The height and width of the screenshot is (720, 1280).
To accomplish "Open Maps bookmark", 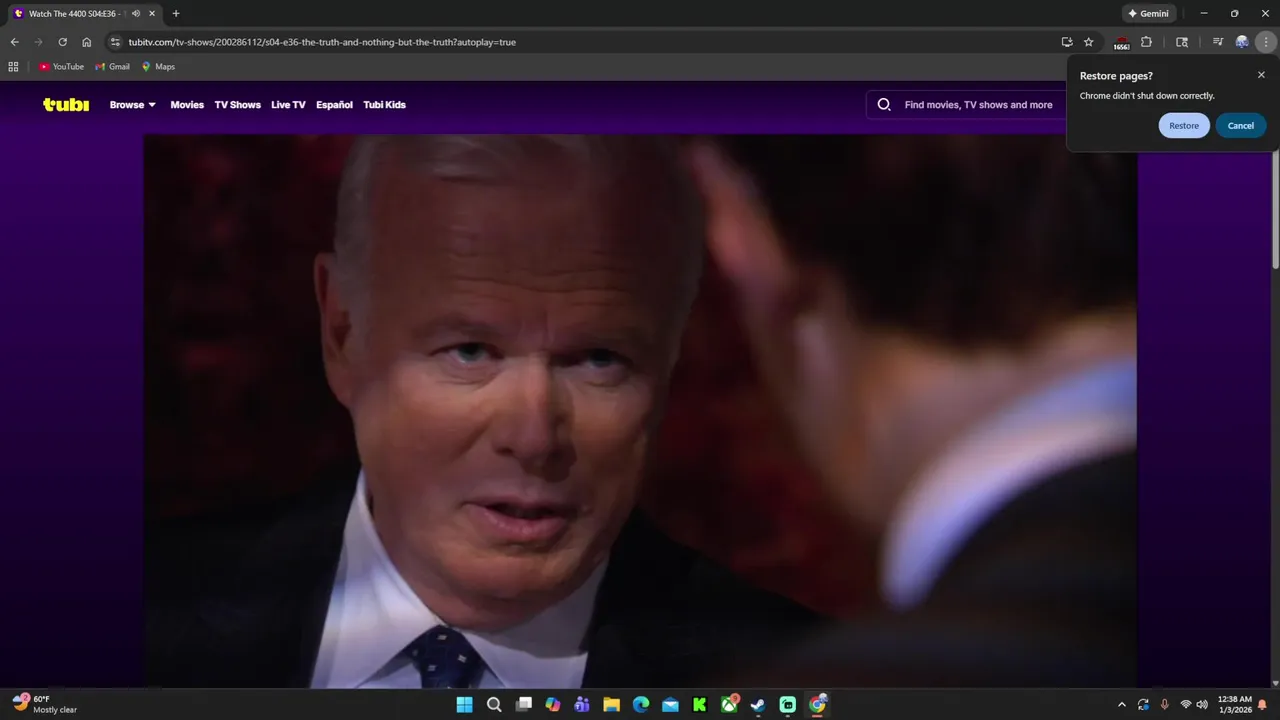I will pos(158,67).
